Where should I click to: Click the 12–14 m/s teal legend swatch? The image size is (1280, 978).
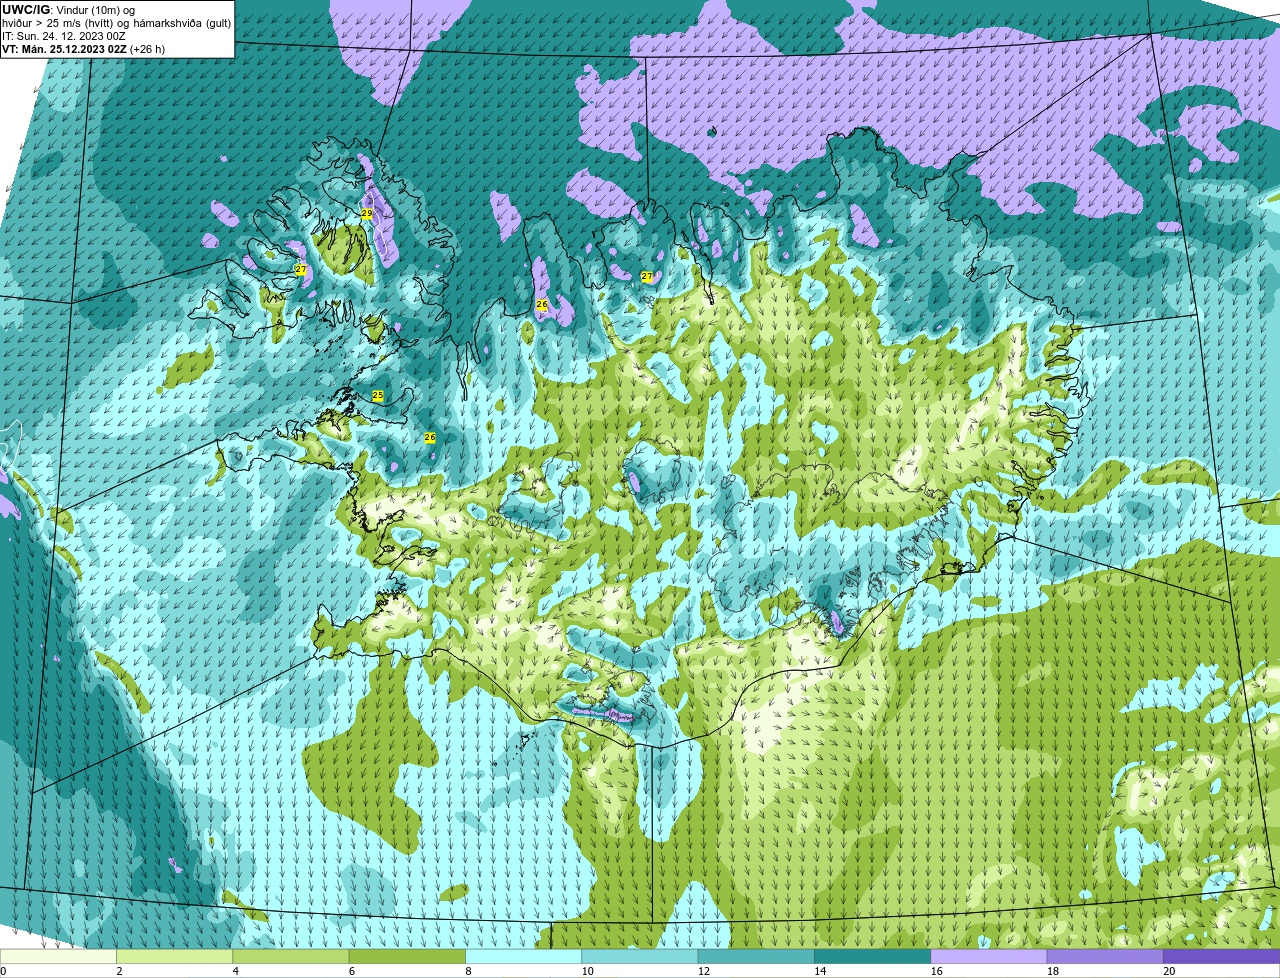[756, 956]
